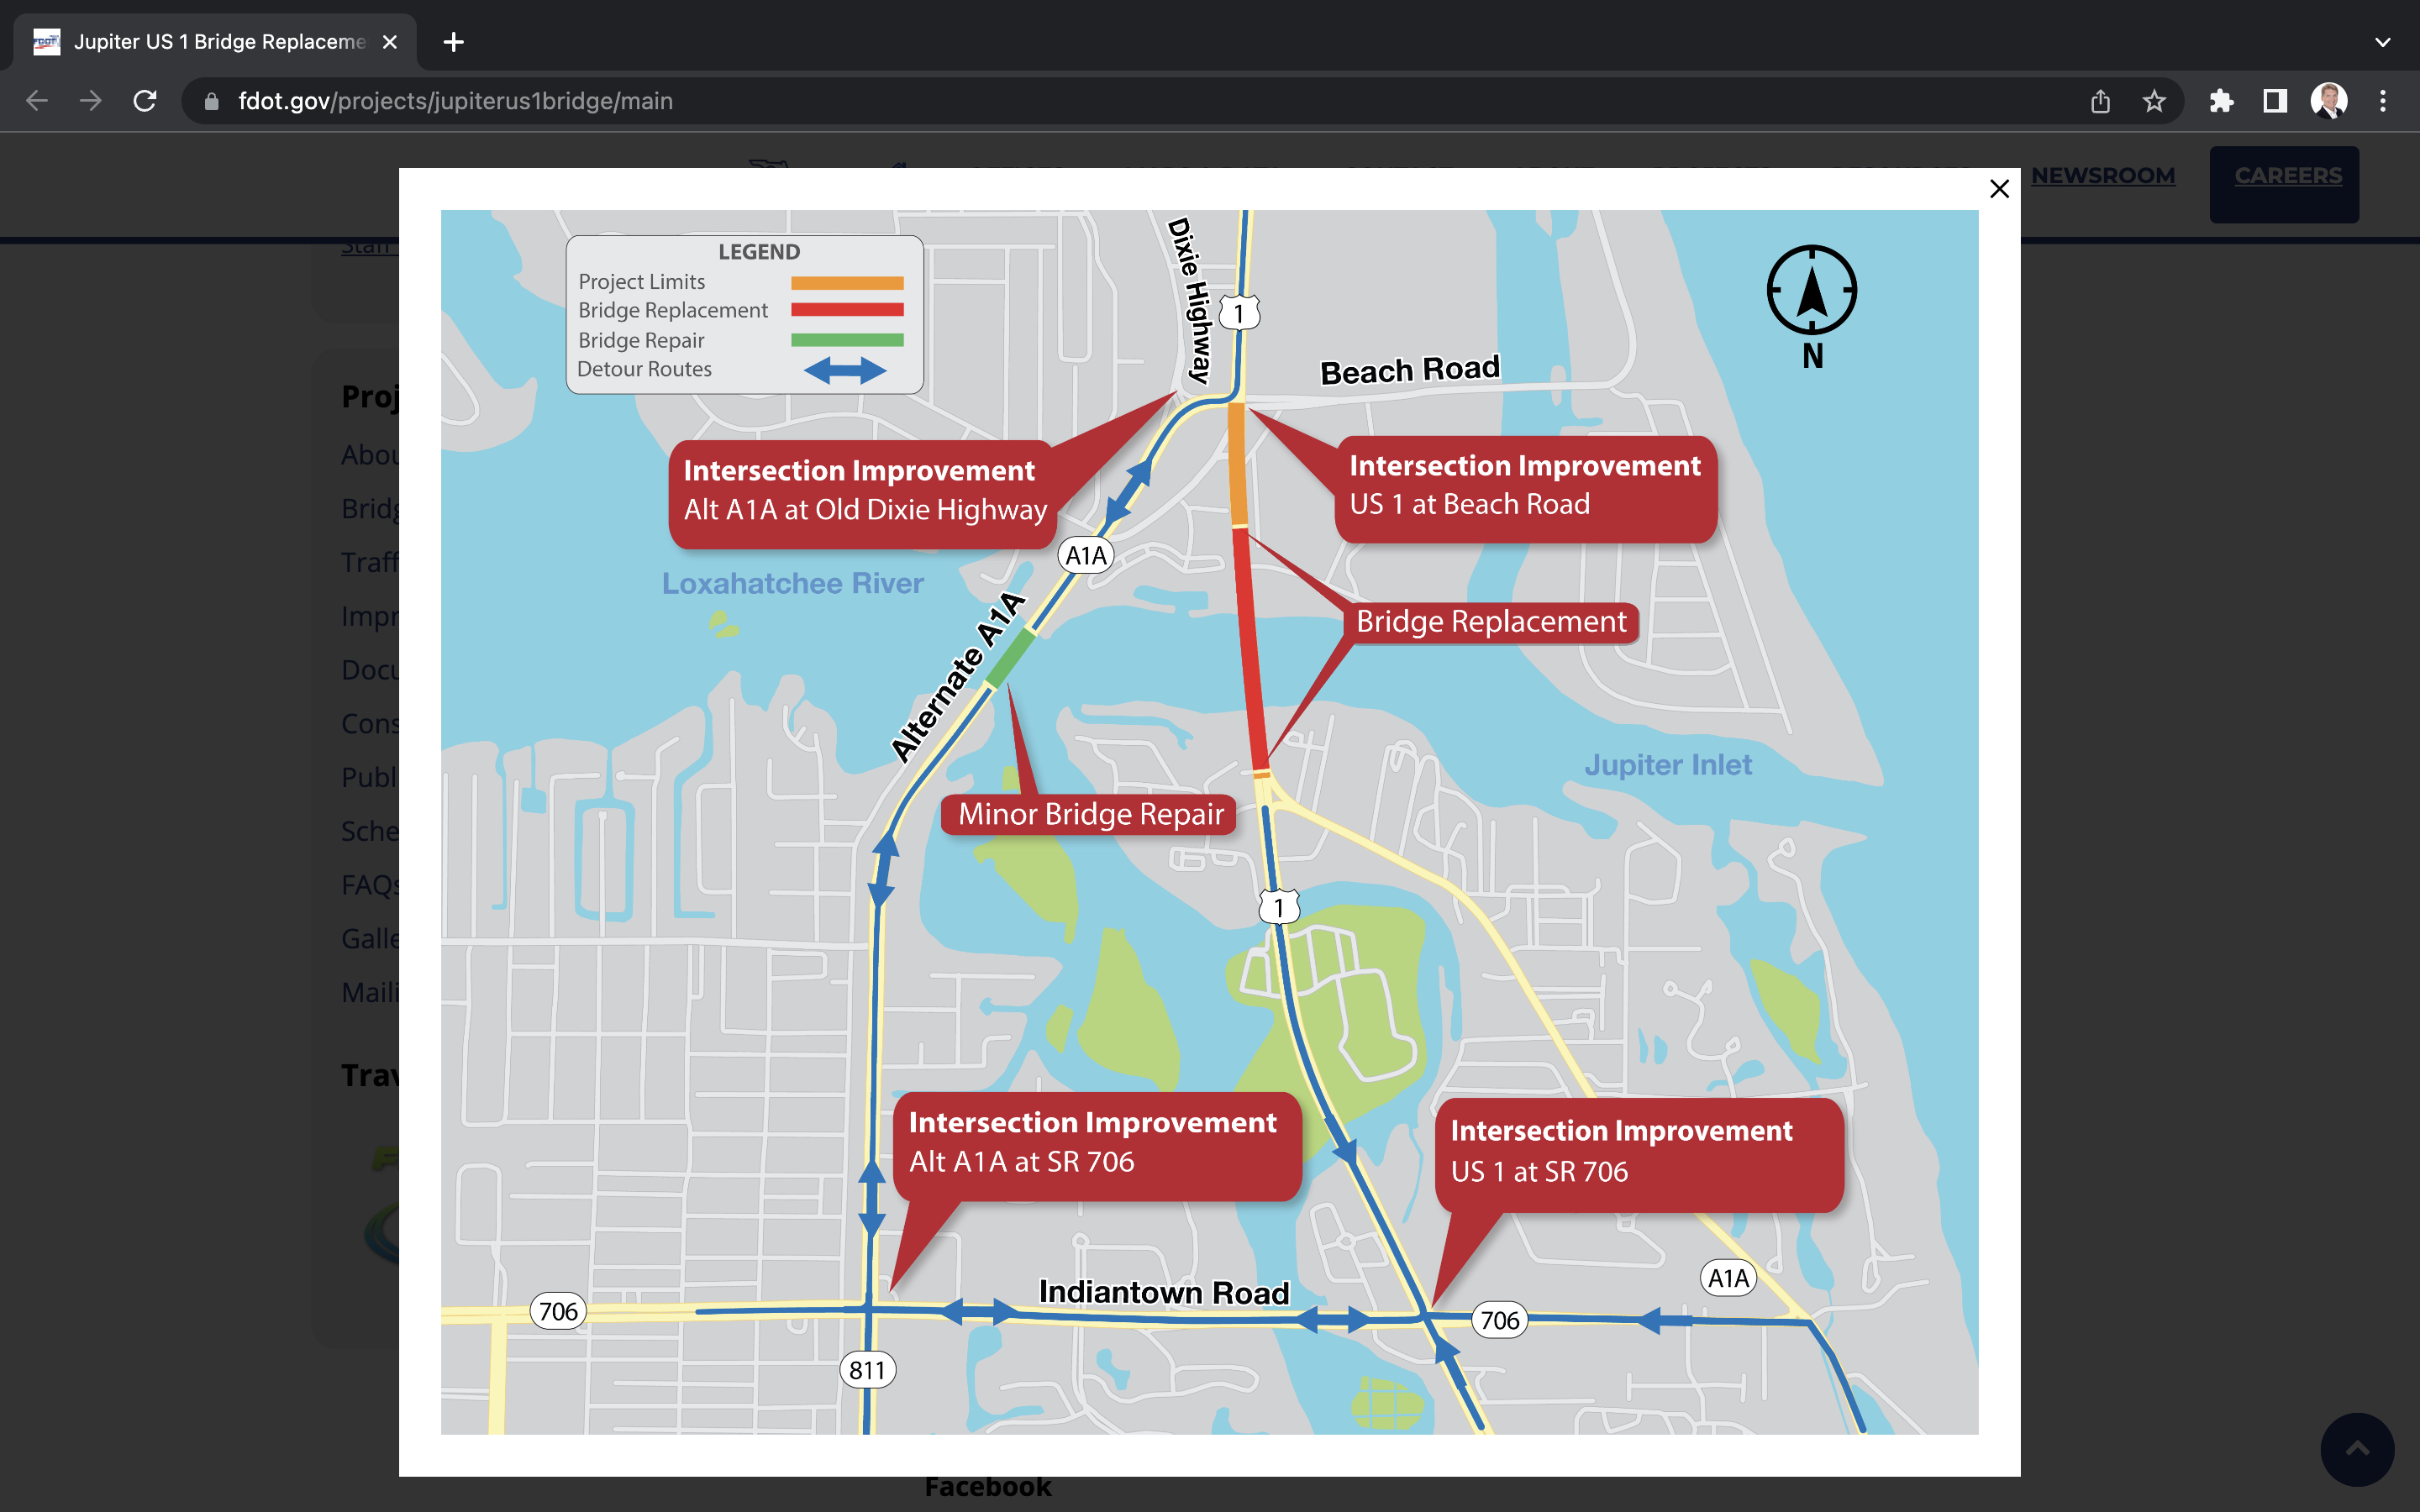
Task: Click the orange Project Limits legend swatch
Action: [847, 283]
